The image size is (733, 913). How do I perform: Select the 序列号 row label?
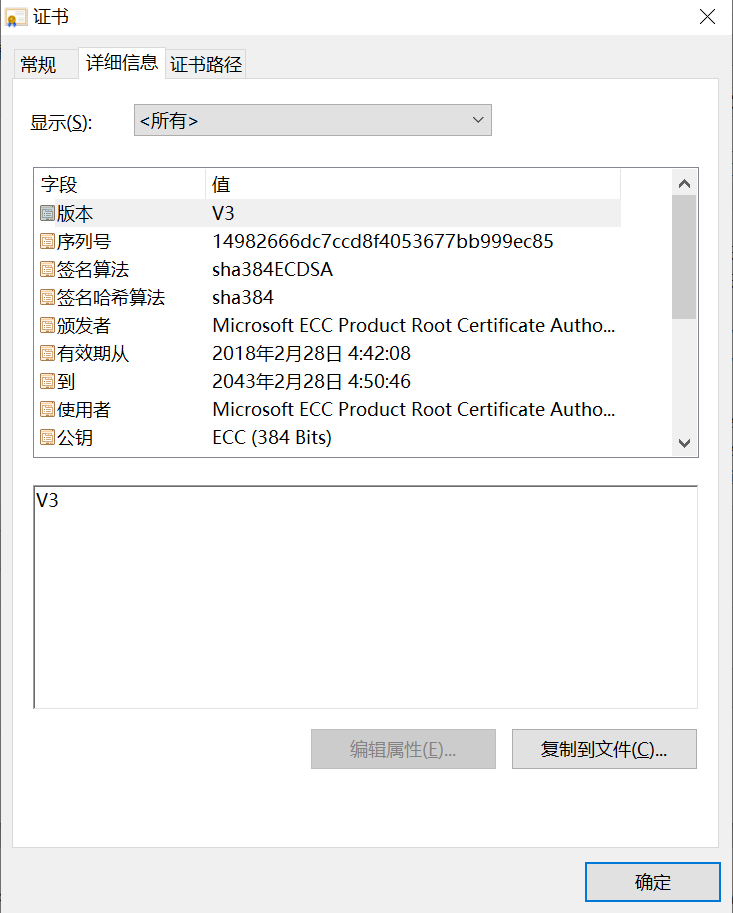coord(84,242)
